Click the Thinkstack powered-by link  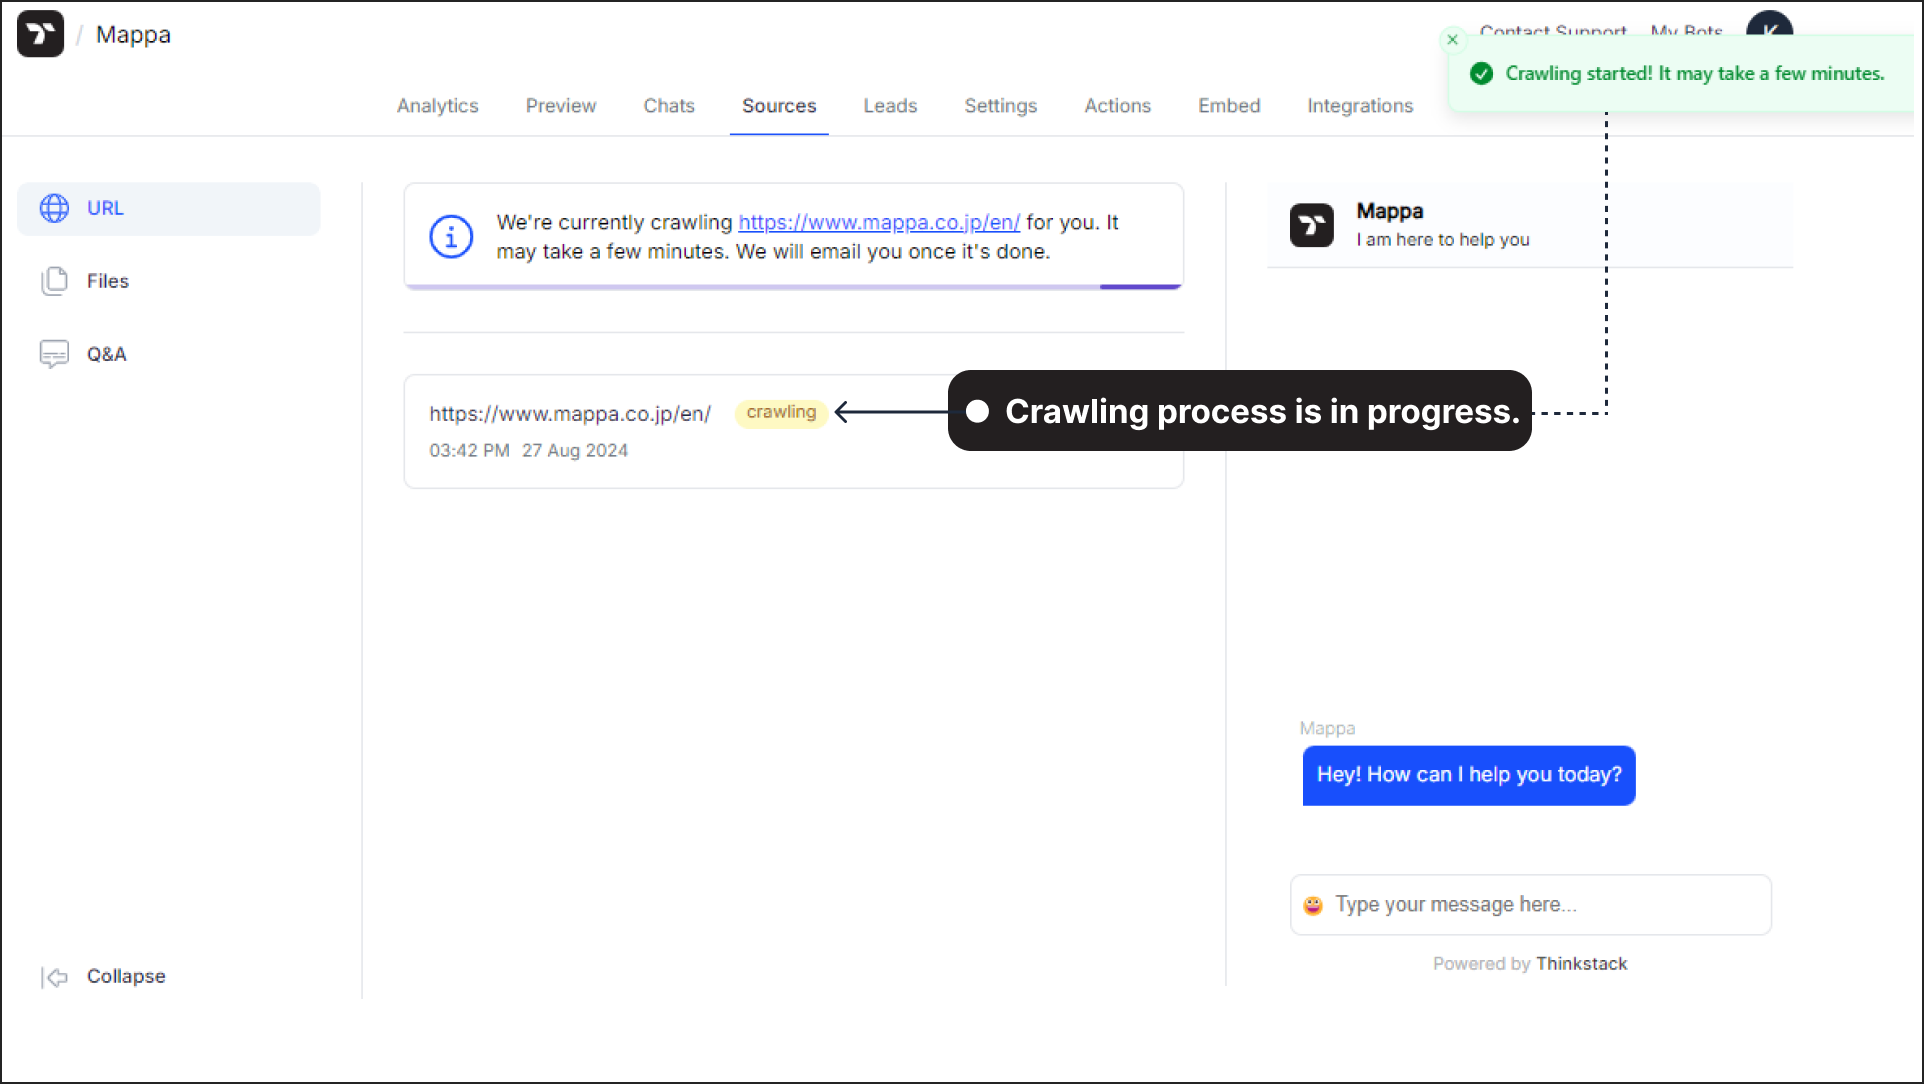(x=1582, y=962)
